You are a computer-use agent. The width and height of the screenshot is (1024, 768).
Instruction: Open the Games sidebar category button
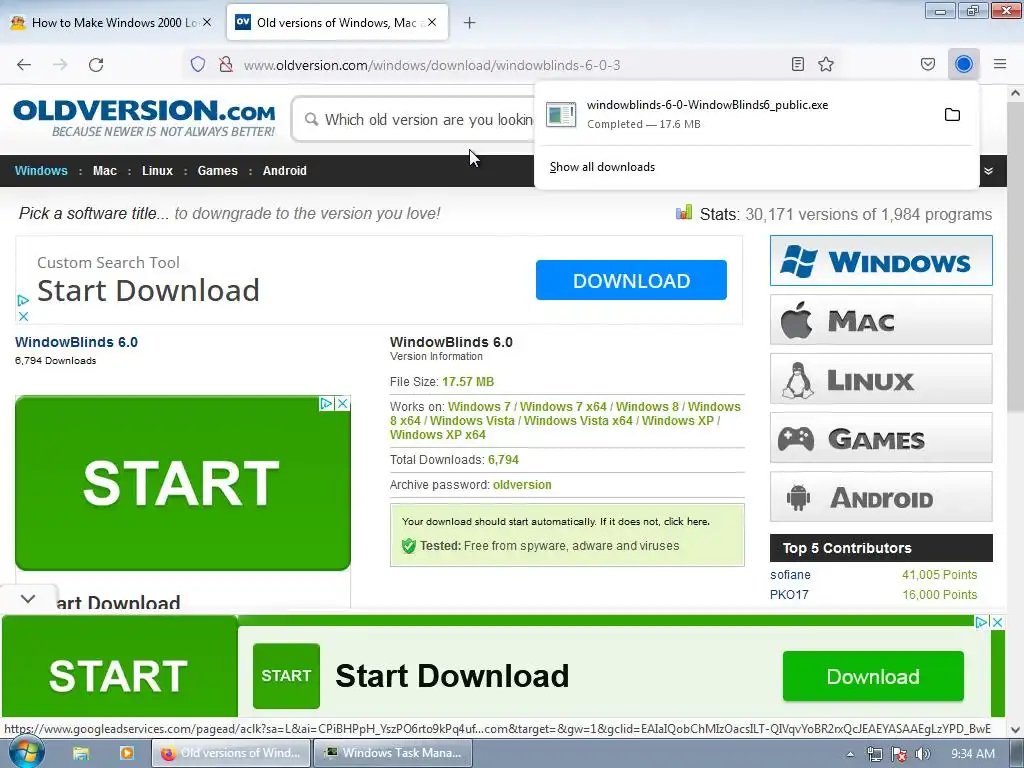click(881, 438)
